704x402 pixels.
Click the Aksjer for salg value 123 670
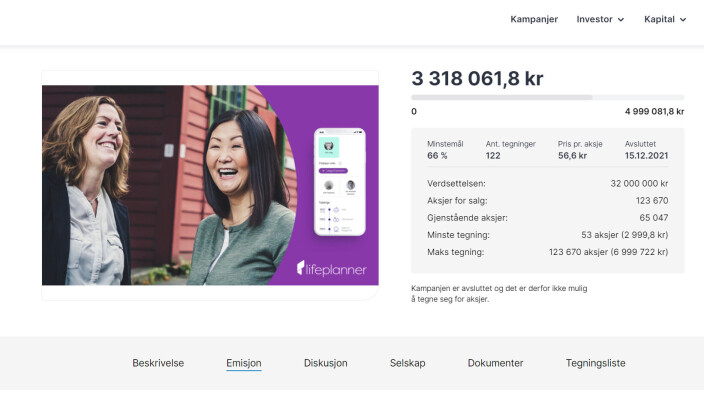click(x=652, y=200)
